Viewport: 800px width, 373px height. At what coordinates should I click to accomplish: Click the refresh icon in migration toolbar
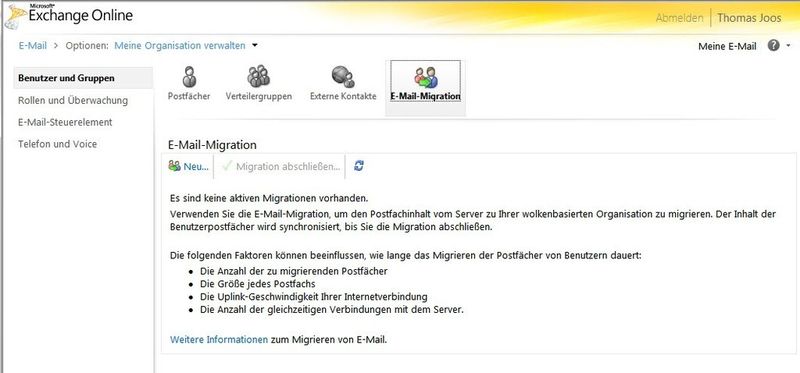[x=359, y=166]
